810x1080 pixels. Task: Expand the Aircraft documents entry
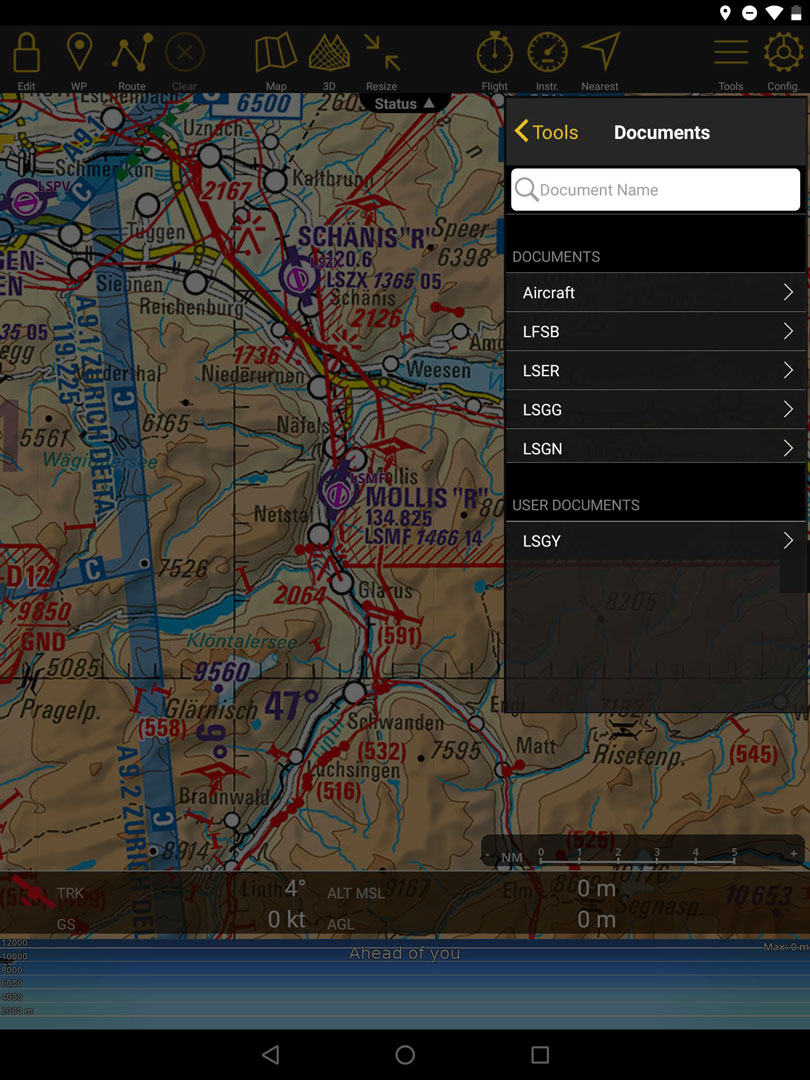tap(655, 293)
